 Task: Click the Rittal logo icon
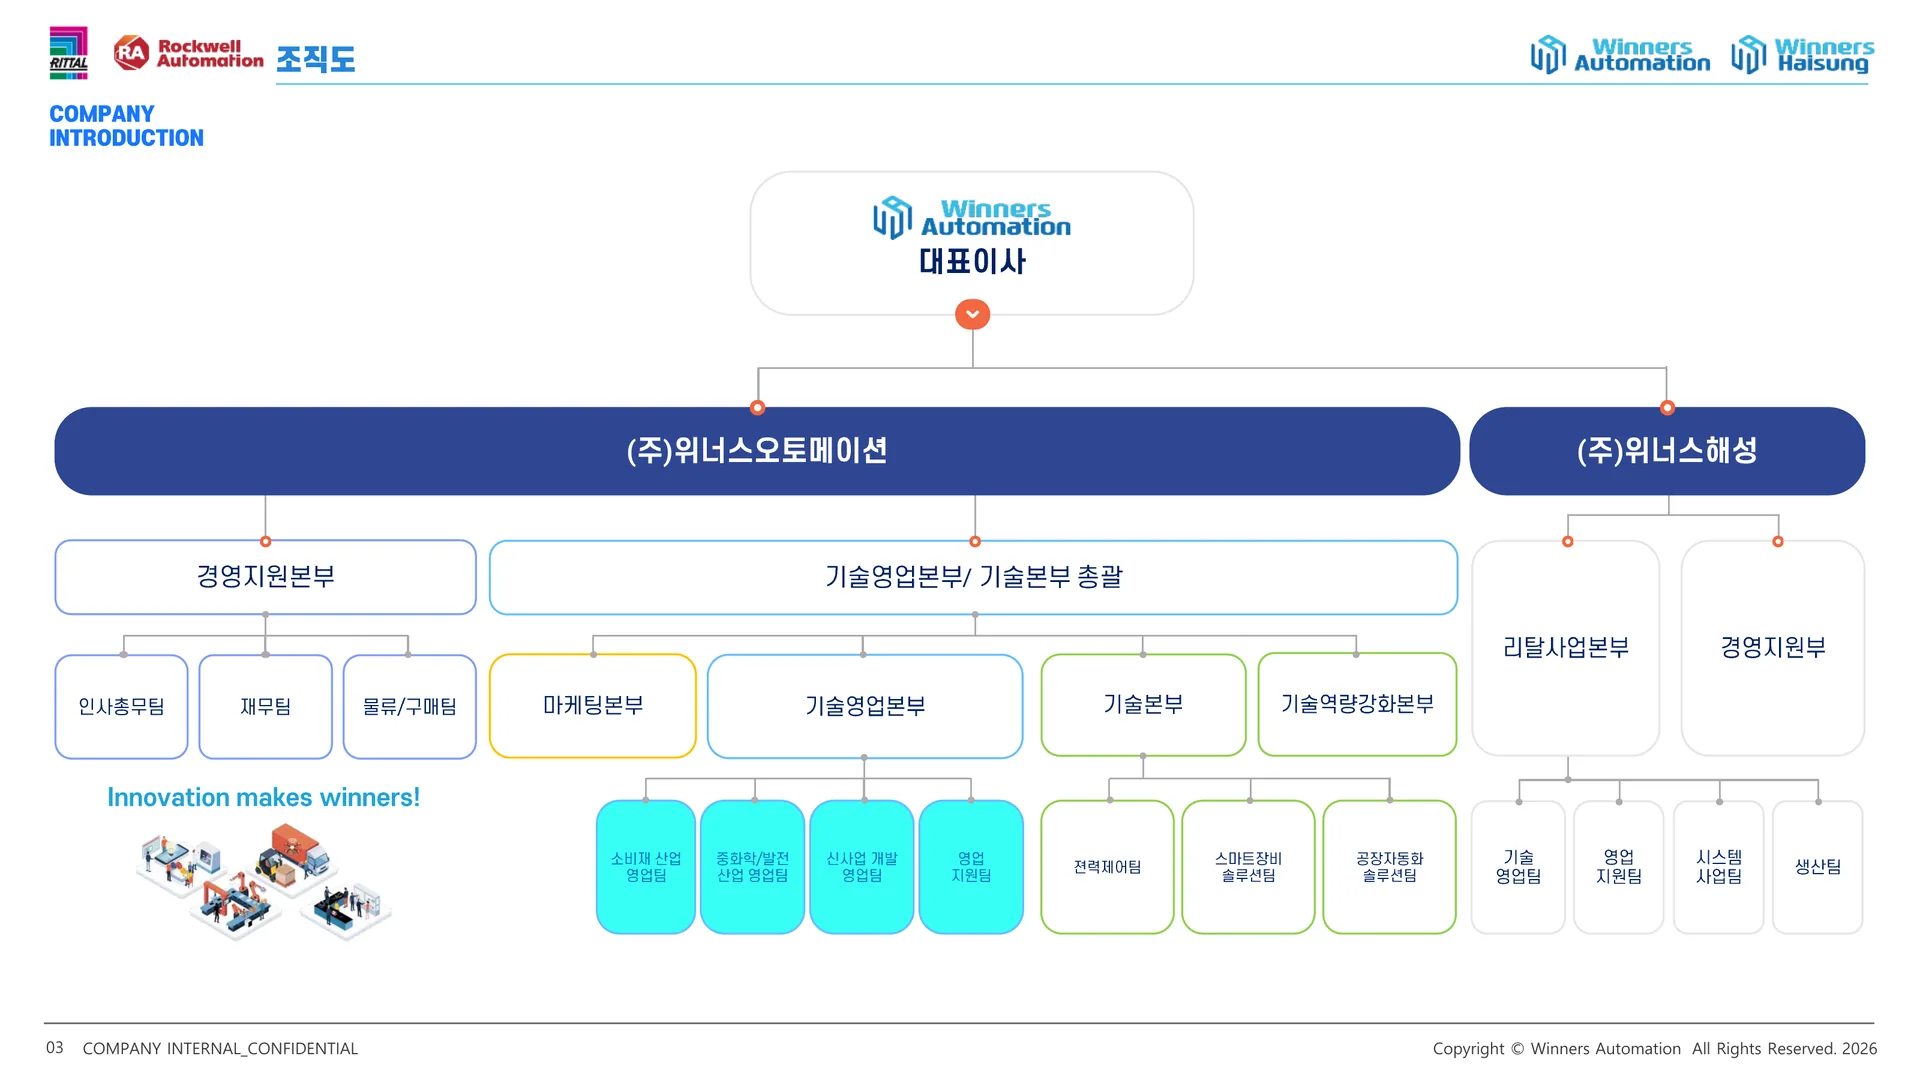69,53
